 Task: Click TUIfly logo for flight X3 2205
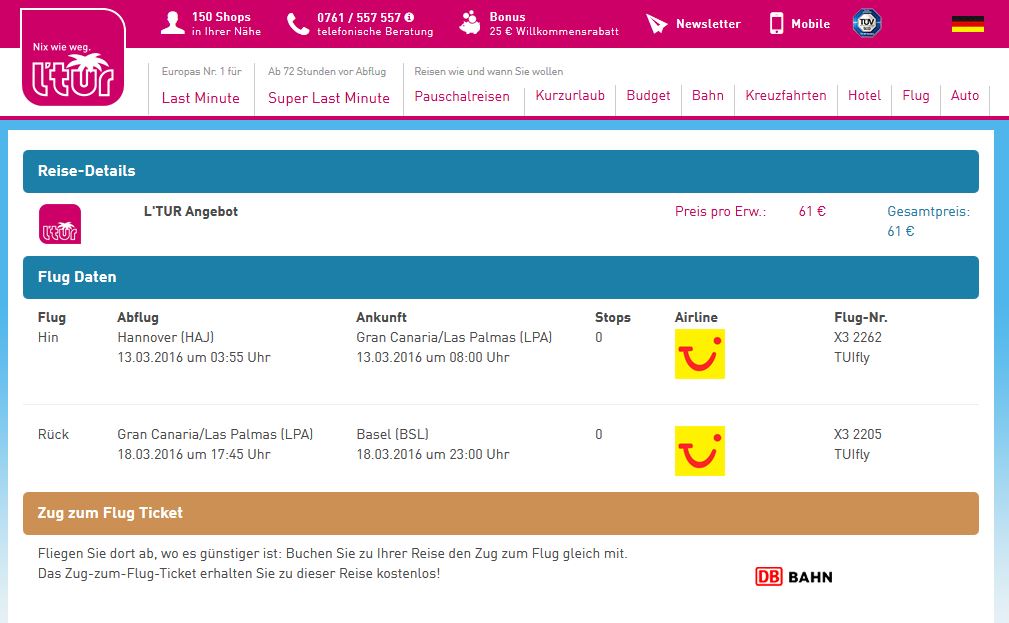tap(699, 451)
